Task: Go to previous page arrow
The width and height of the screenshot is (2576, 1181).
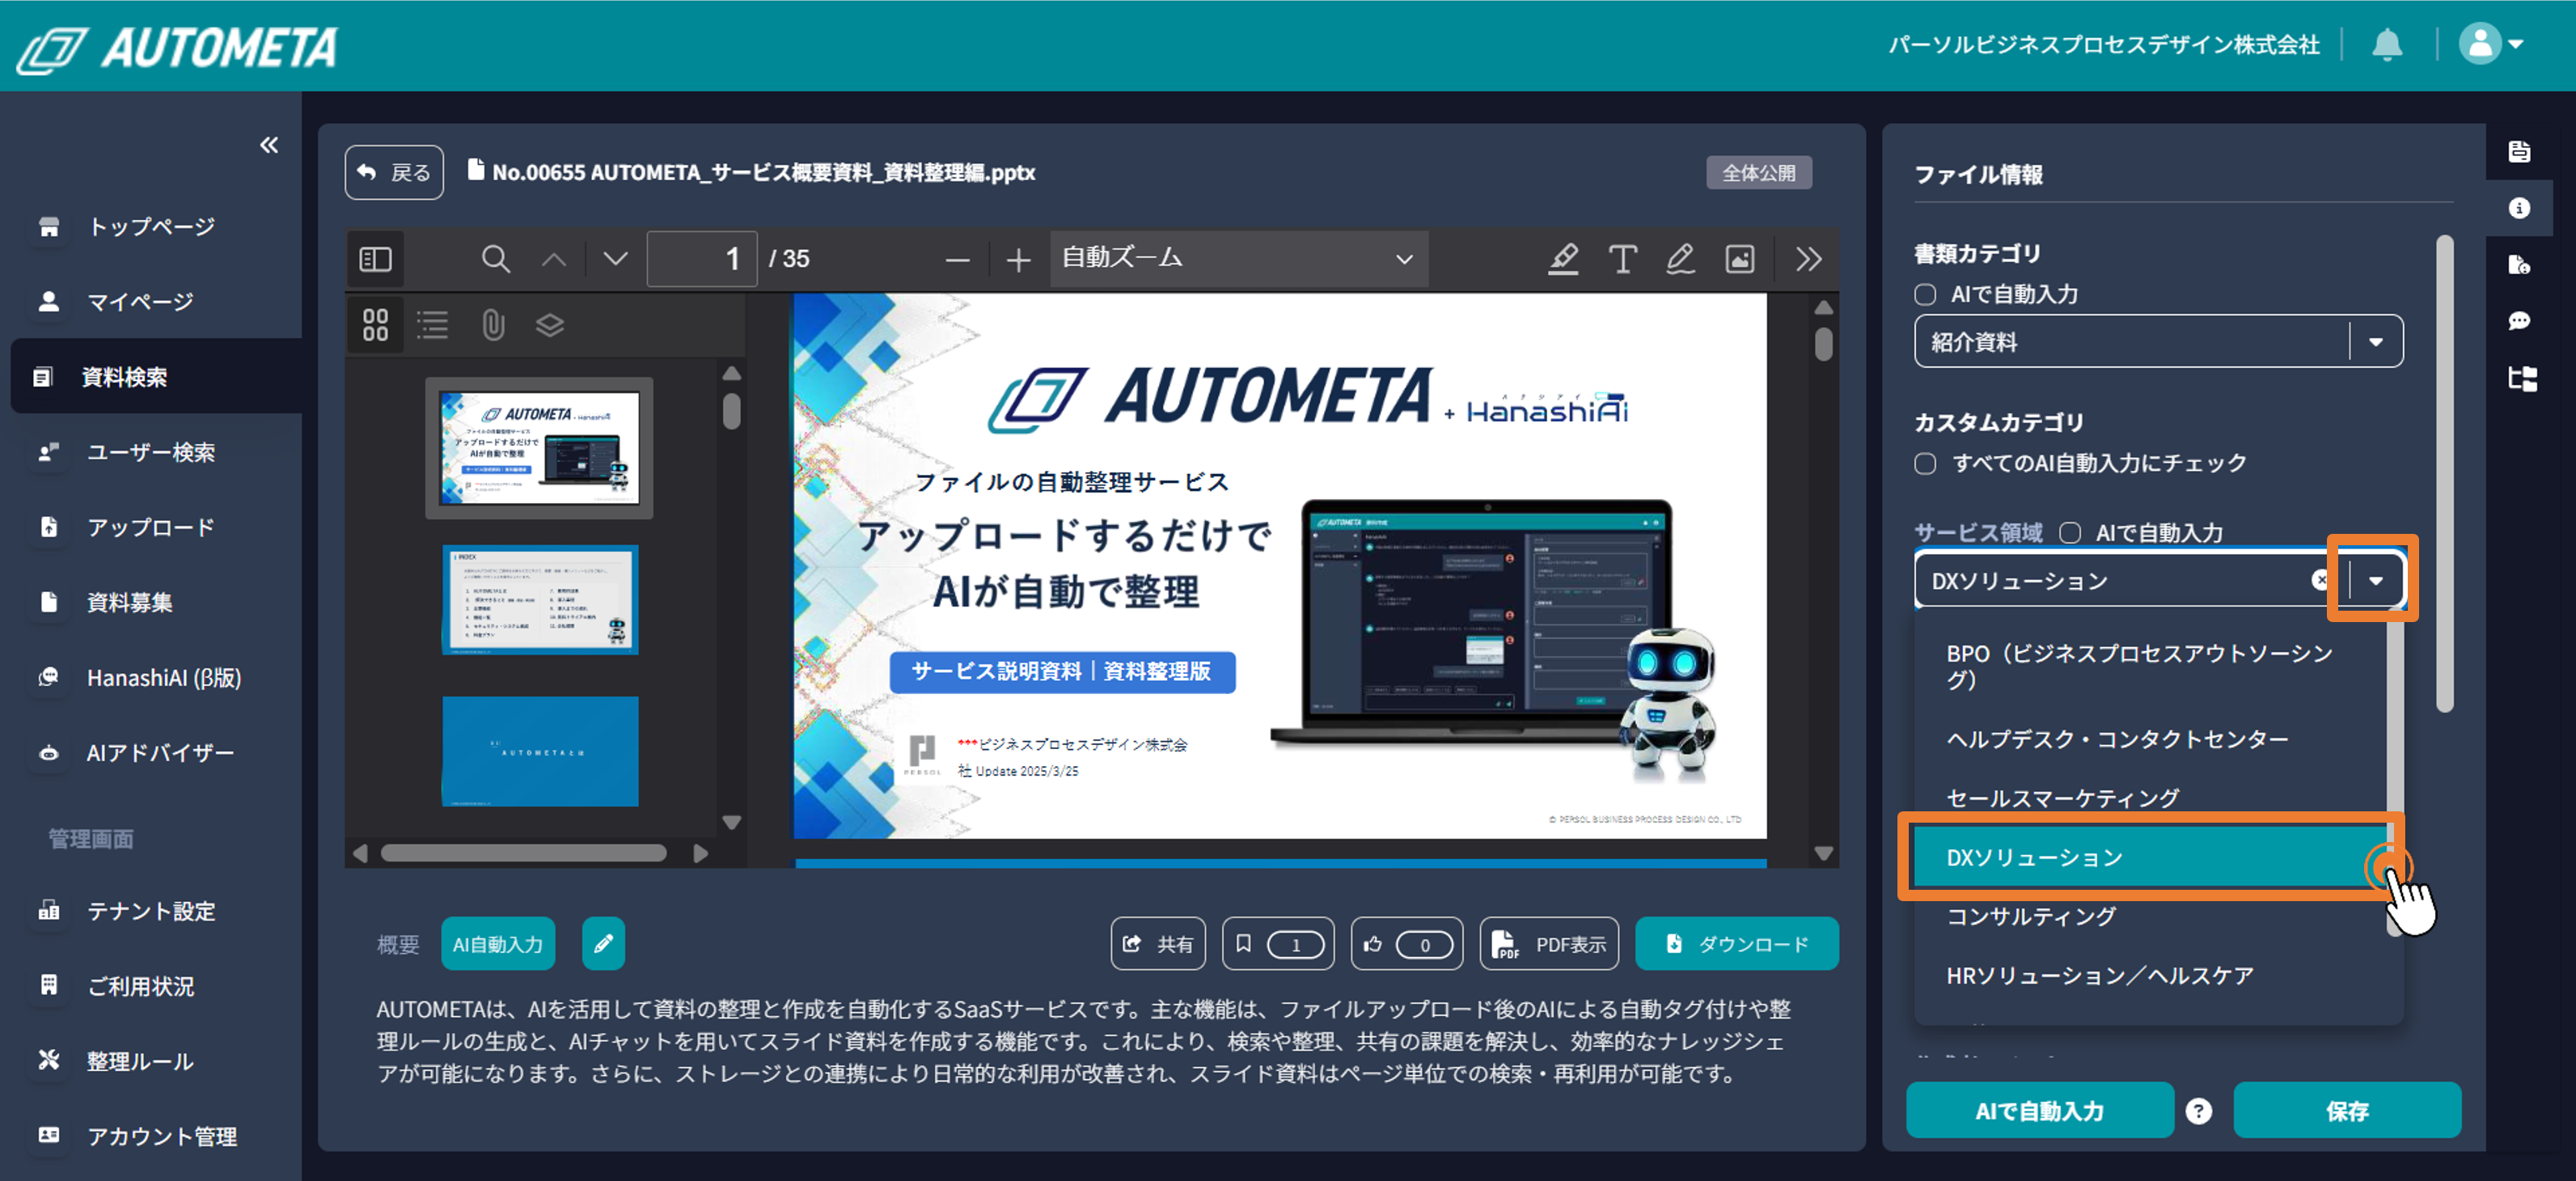Action: (x=553, y=259)
